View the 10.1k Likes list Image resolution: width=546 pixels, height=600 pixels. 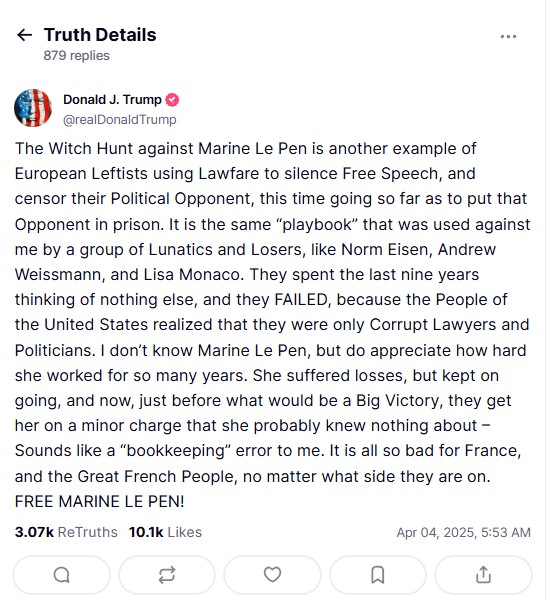pos(165,532)
